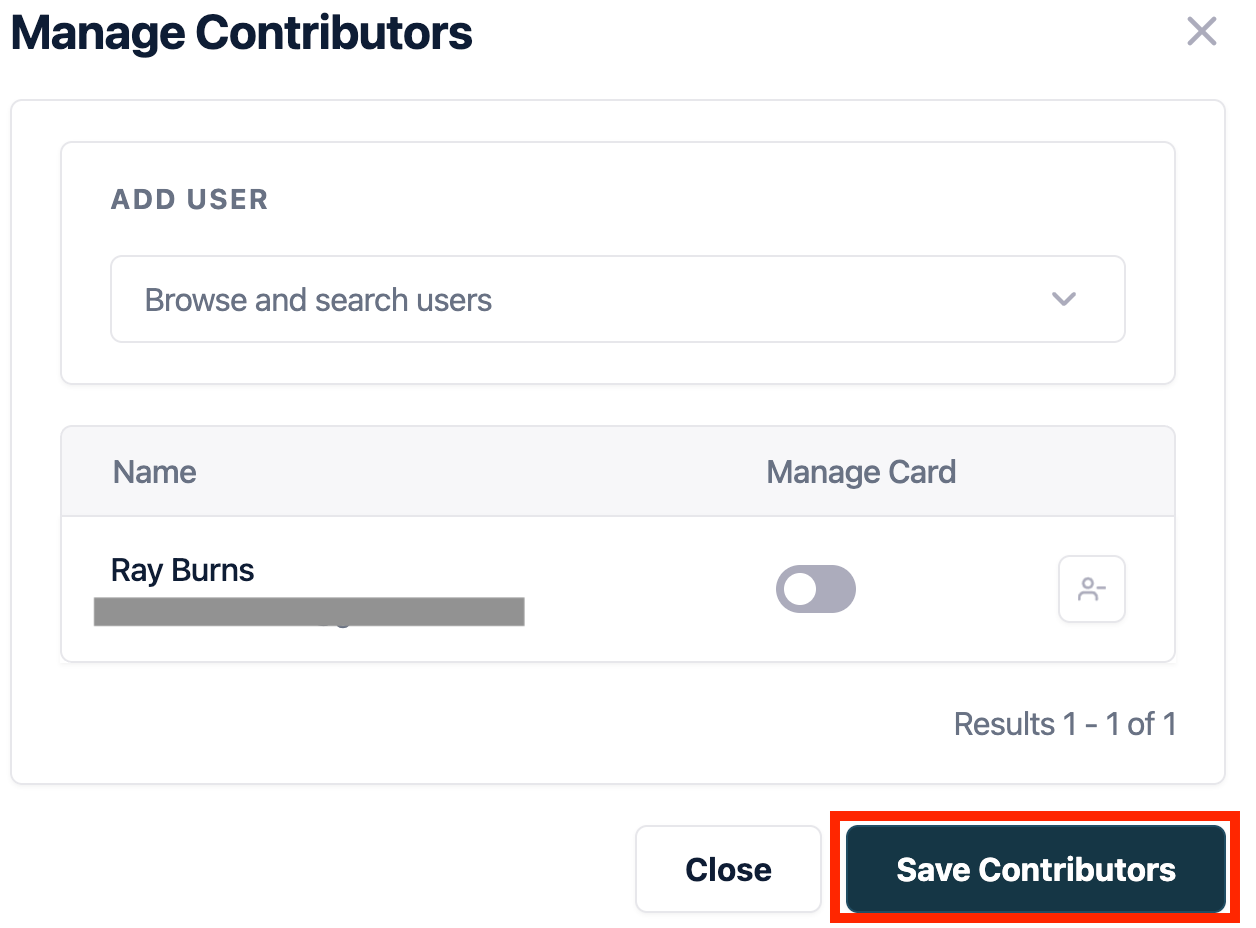Click blank area inside the ADD USER card

click(700, 200)
